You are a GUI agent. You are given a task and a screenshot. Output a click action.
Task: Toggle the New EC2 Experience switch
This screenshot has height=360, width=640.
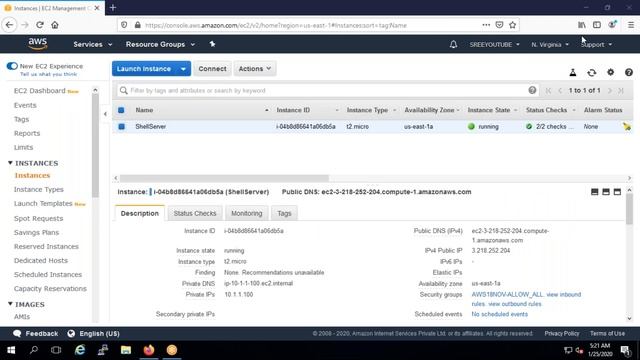pos(12,66)
